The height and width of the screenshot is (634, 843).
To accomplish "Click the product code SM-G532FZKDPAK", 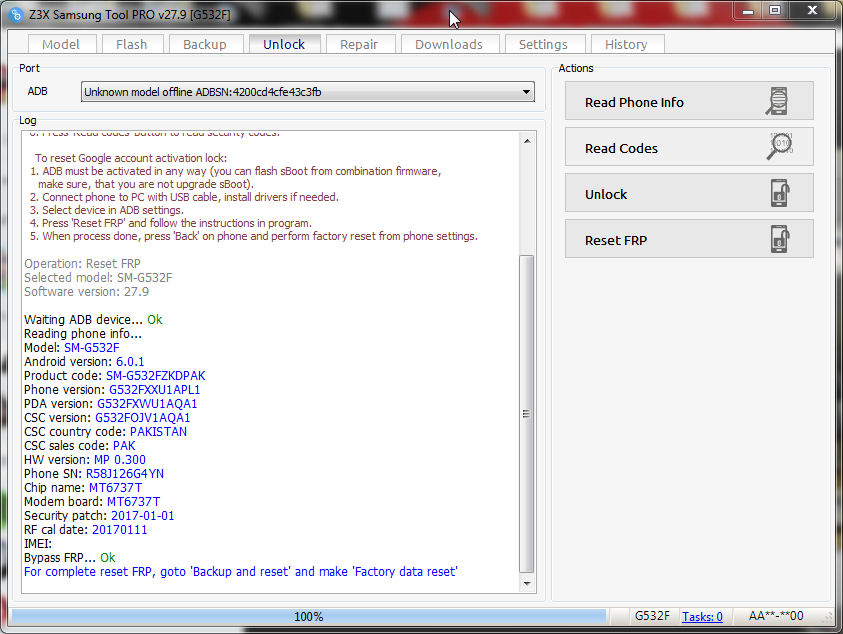I will point(155,376).
